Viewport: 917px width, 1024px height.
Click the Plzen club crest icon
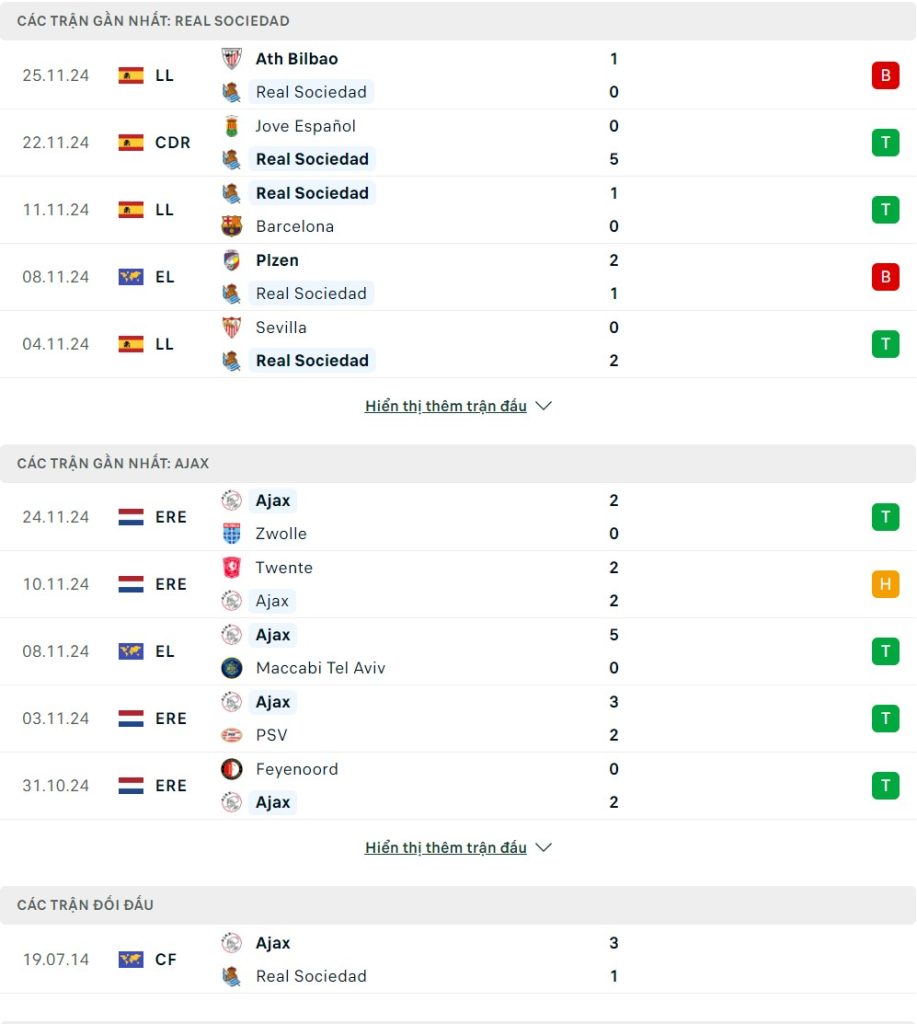click(x=232, y=260)
